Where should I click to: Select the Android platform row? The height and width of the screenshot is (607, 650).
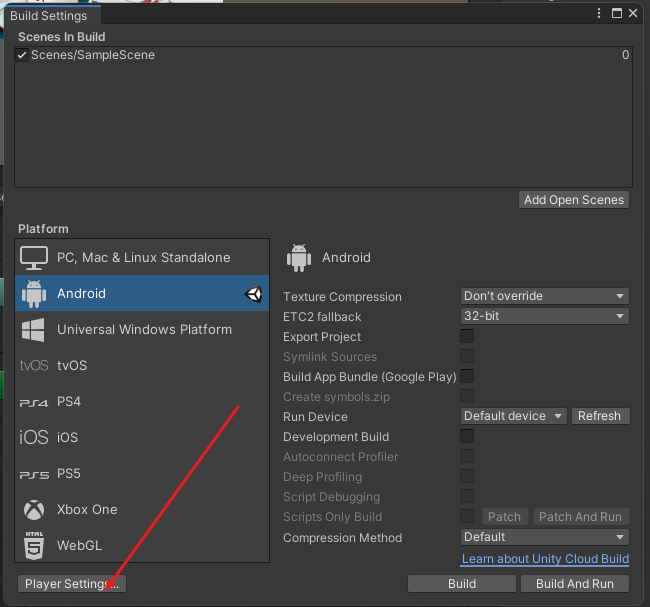[x=142, y=294]
